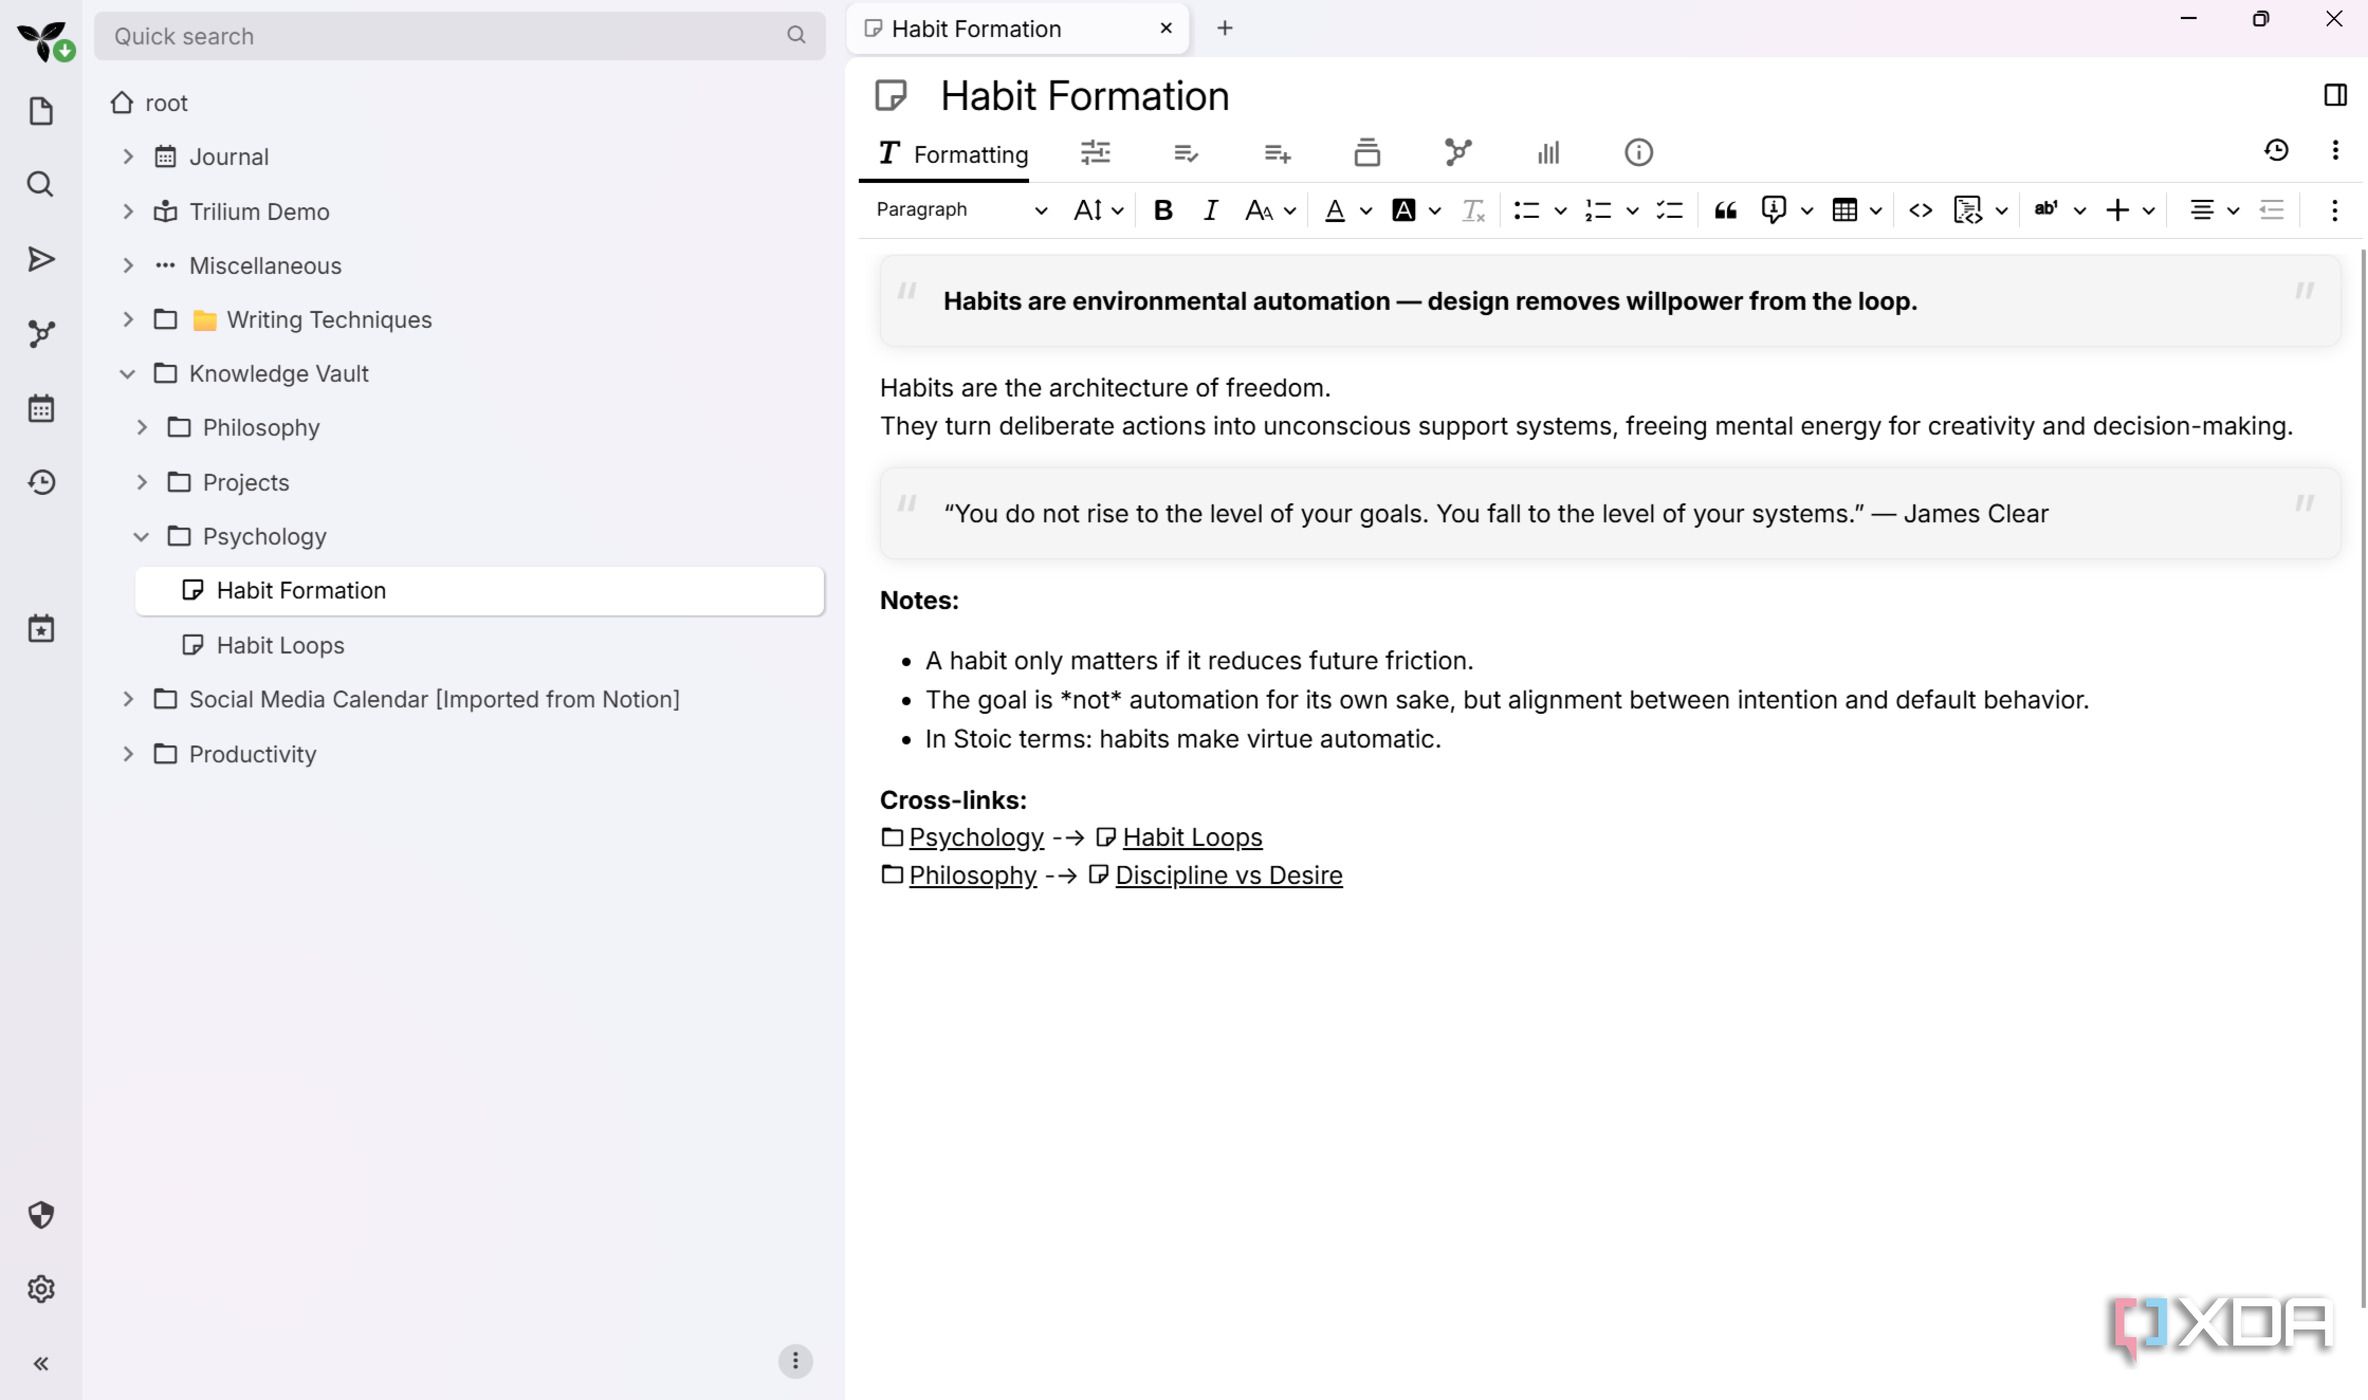
Task: Open the font color dropdown arrow
Action: point(1366,211)
